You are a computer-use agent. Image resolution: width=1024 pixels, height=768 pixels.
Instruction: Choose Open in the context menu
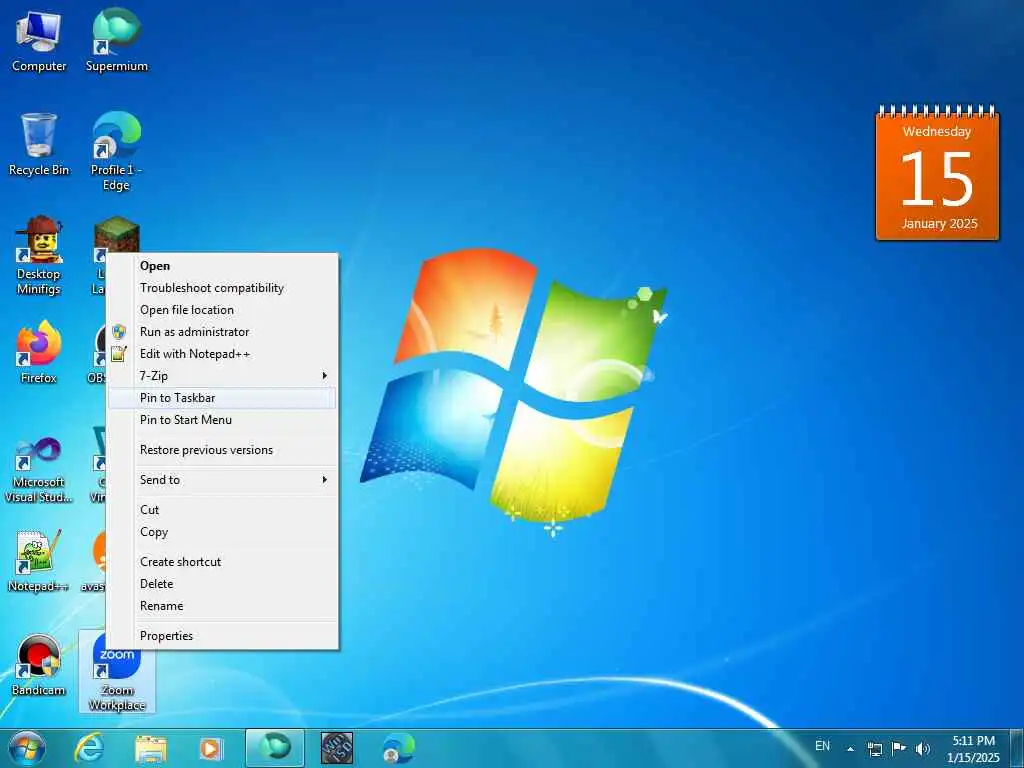(x=222, y=266)
